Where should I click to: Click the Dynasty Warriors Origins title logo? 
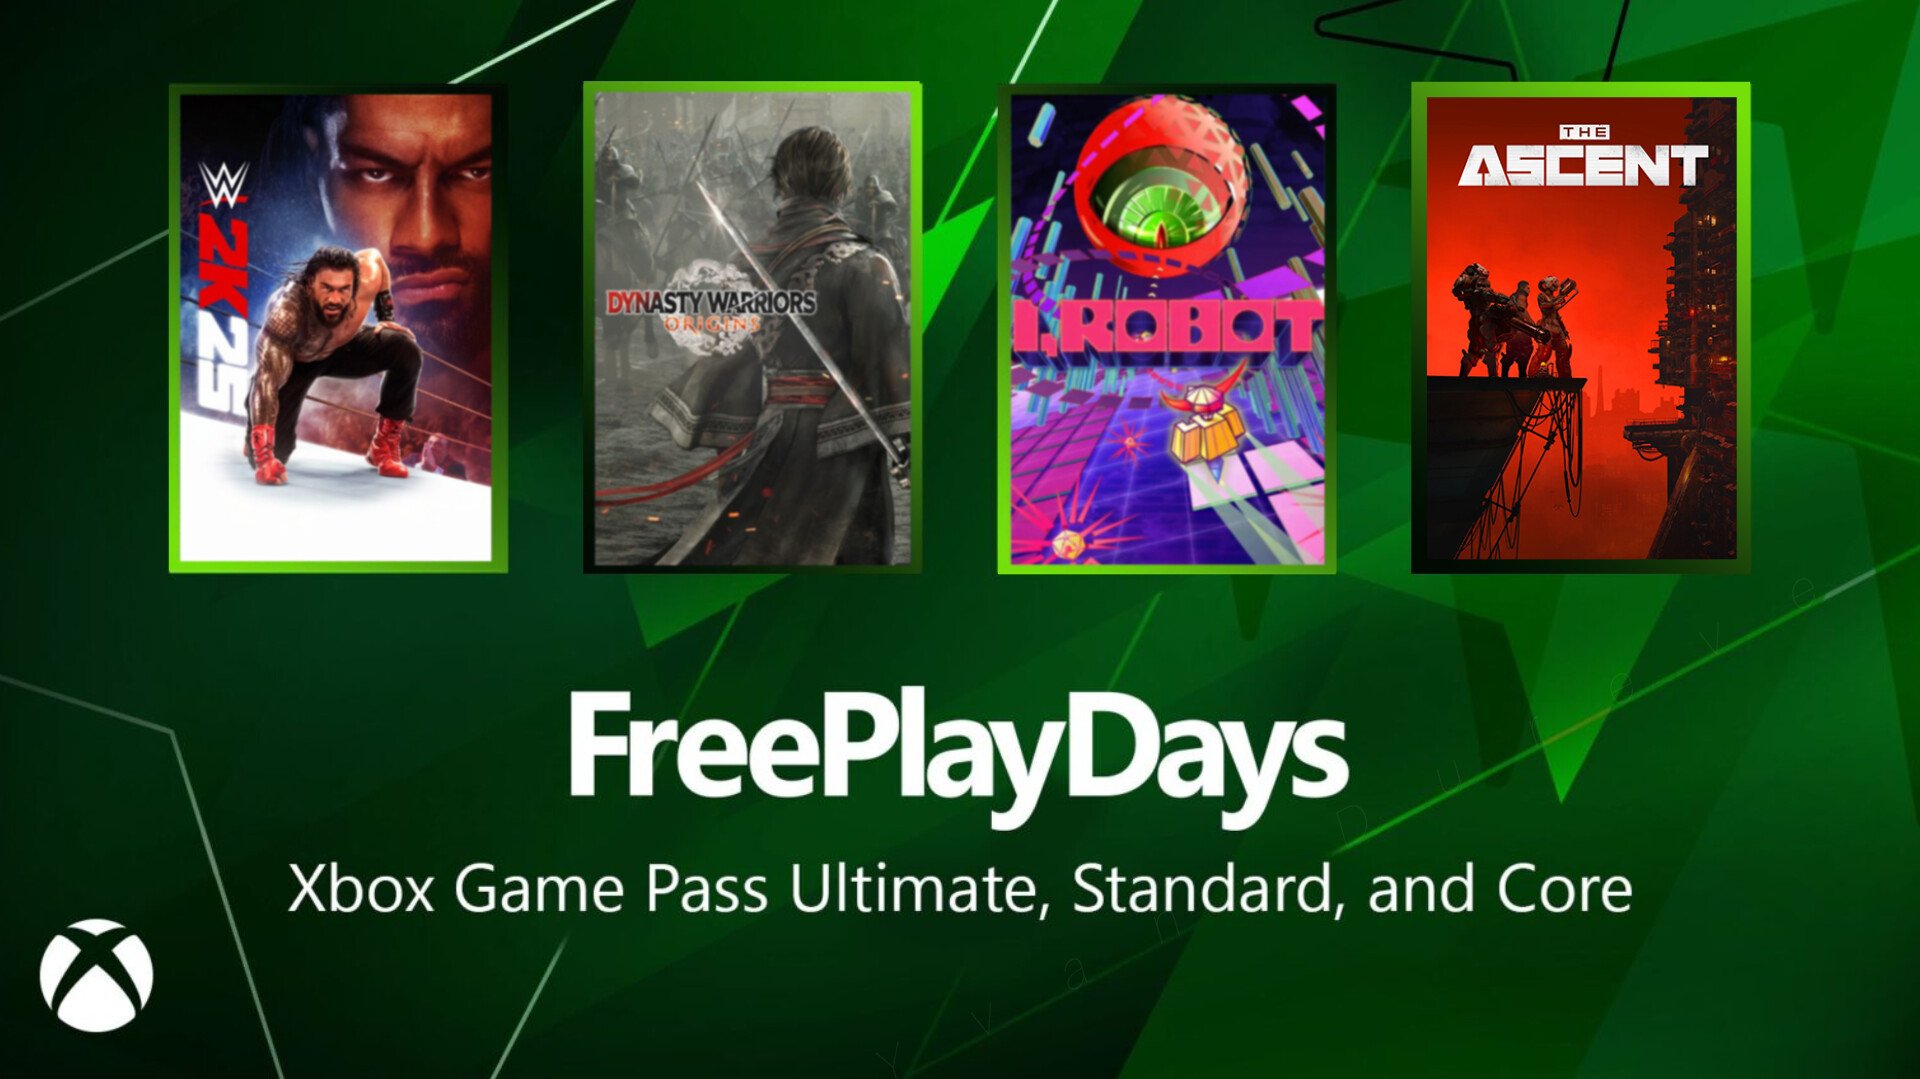coord(711,311)
